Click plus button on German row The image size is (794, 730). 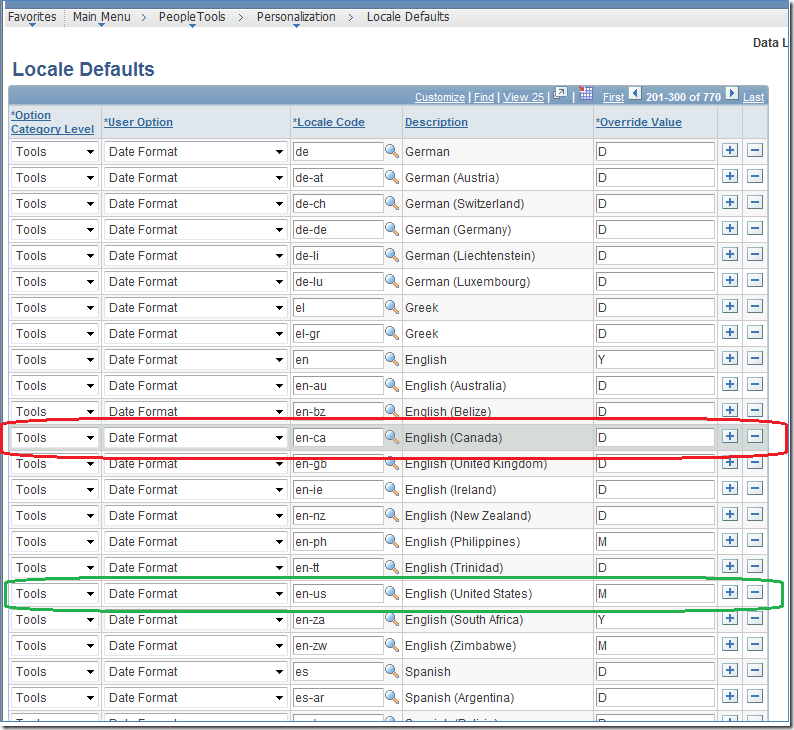730,151
